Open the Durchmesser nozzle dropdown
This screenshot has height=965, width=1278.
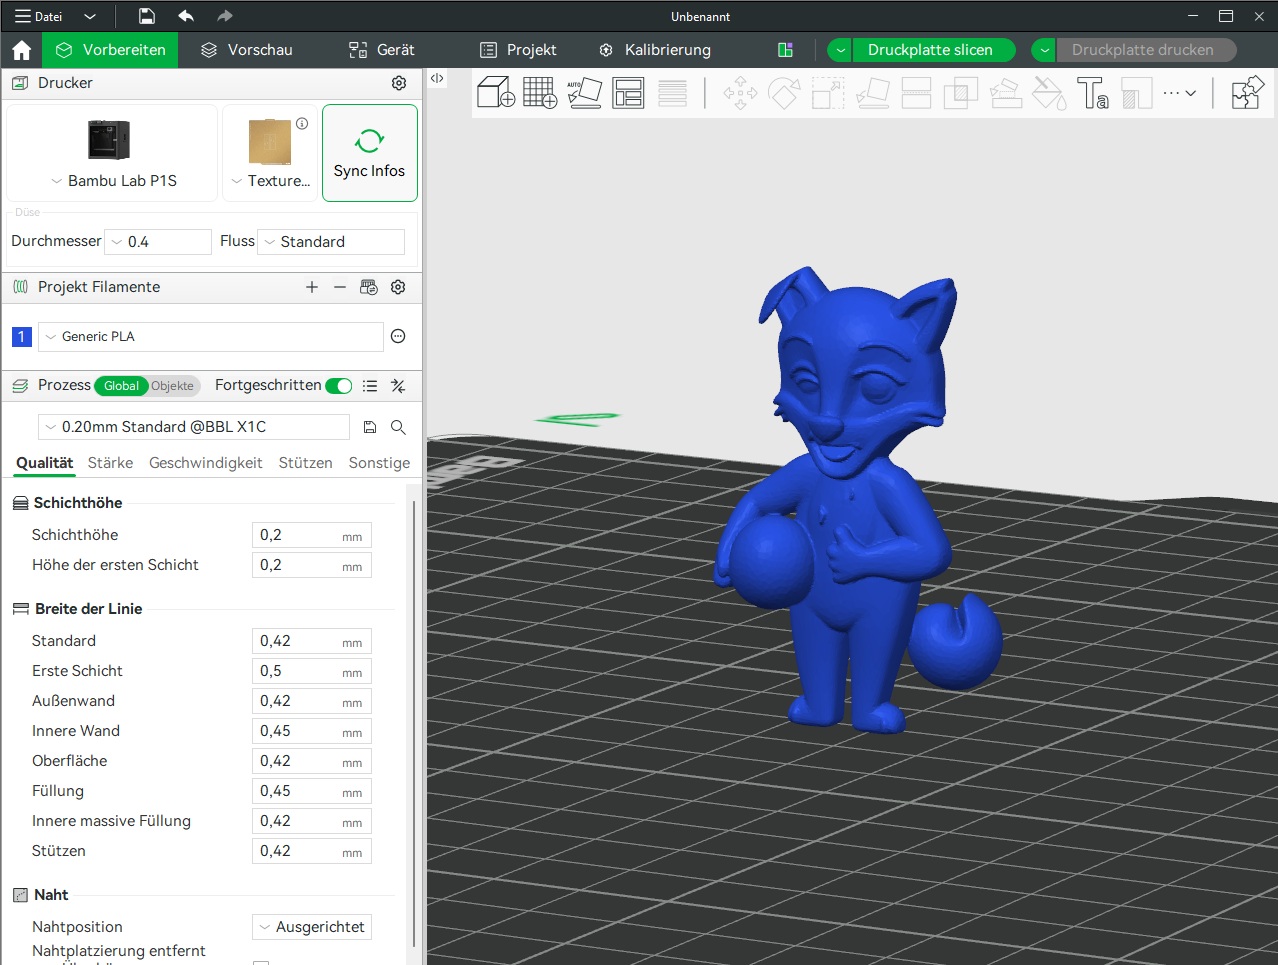(x=160, y=242)
